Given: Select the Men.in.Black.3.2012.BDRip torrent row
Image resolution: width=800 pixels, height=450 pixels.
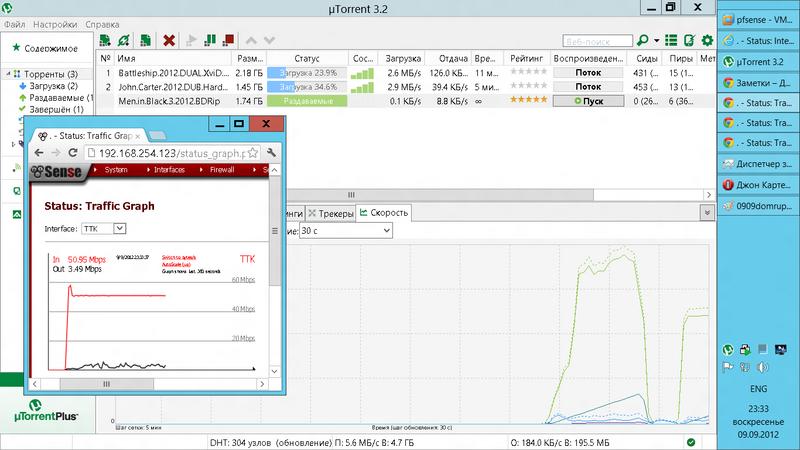Looking at the screenshot, I should click(406, 101).
